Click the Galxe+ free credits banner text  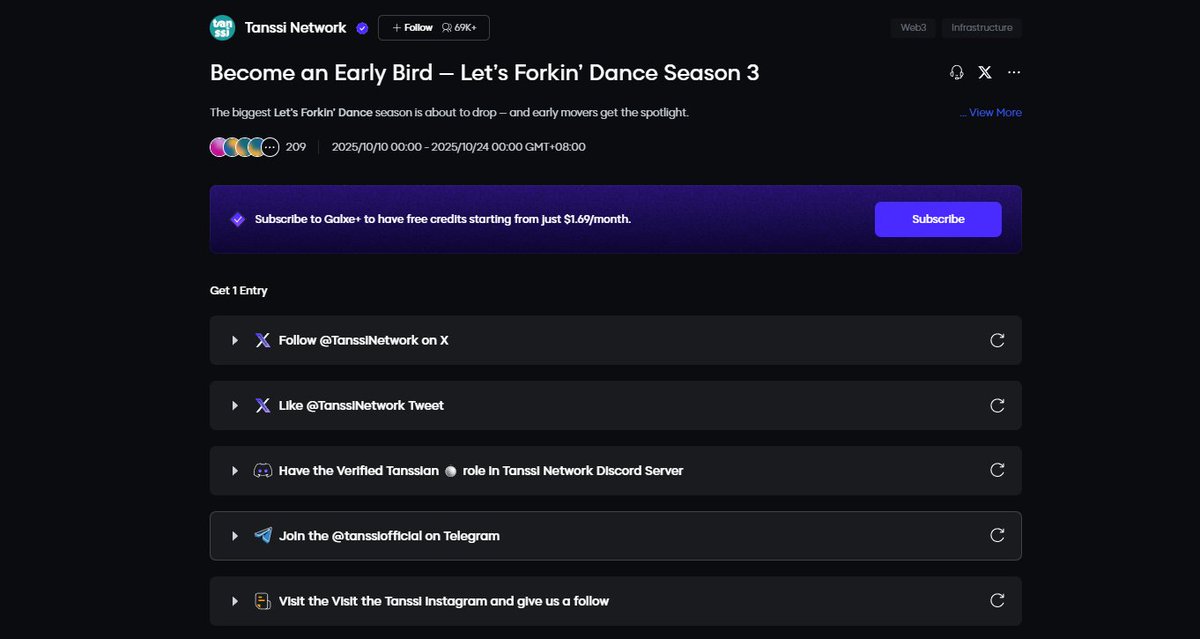pyautogui.click(x=443, y=219)
